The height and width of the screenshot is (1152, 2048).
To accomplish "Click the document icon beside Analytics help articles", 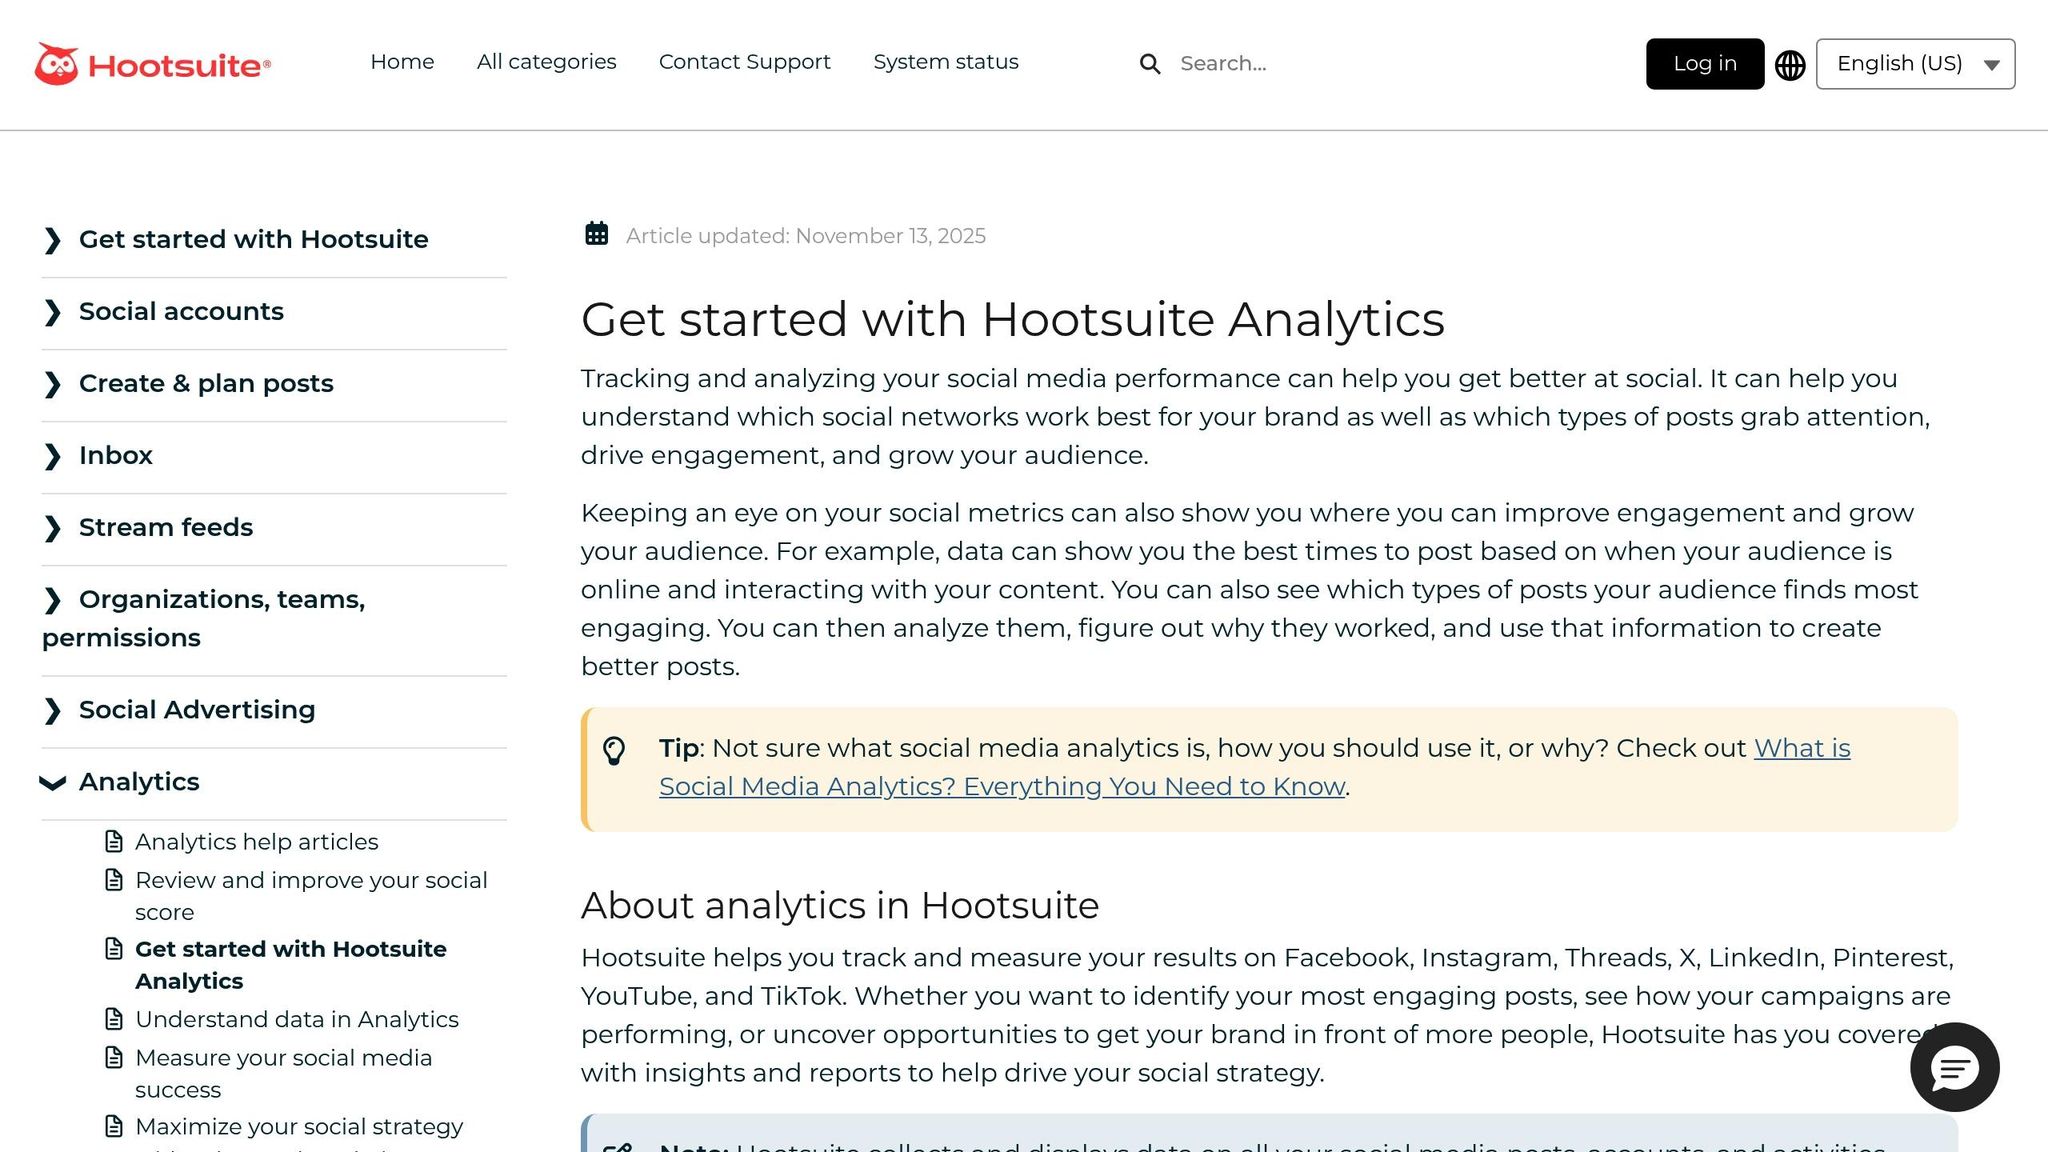I will click(x=113, y=841).
